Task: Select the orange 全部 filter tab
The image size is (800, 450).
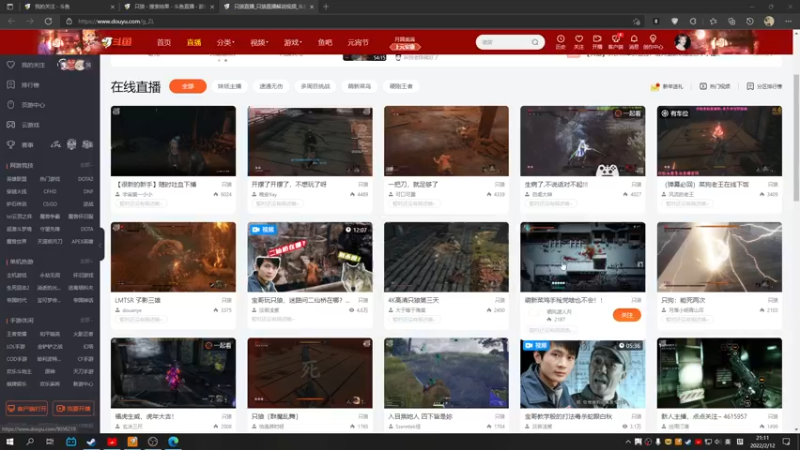Action: [188, 86]
